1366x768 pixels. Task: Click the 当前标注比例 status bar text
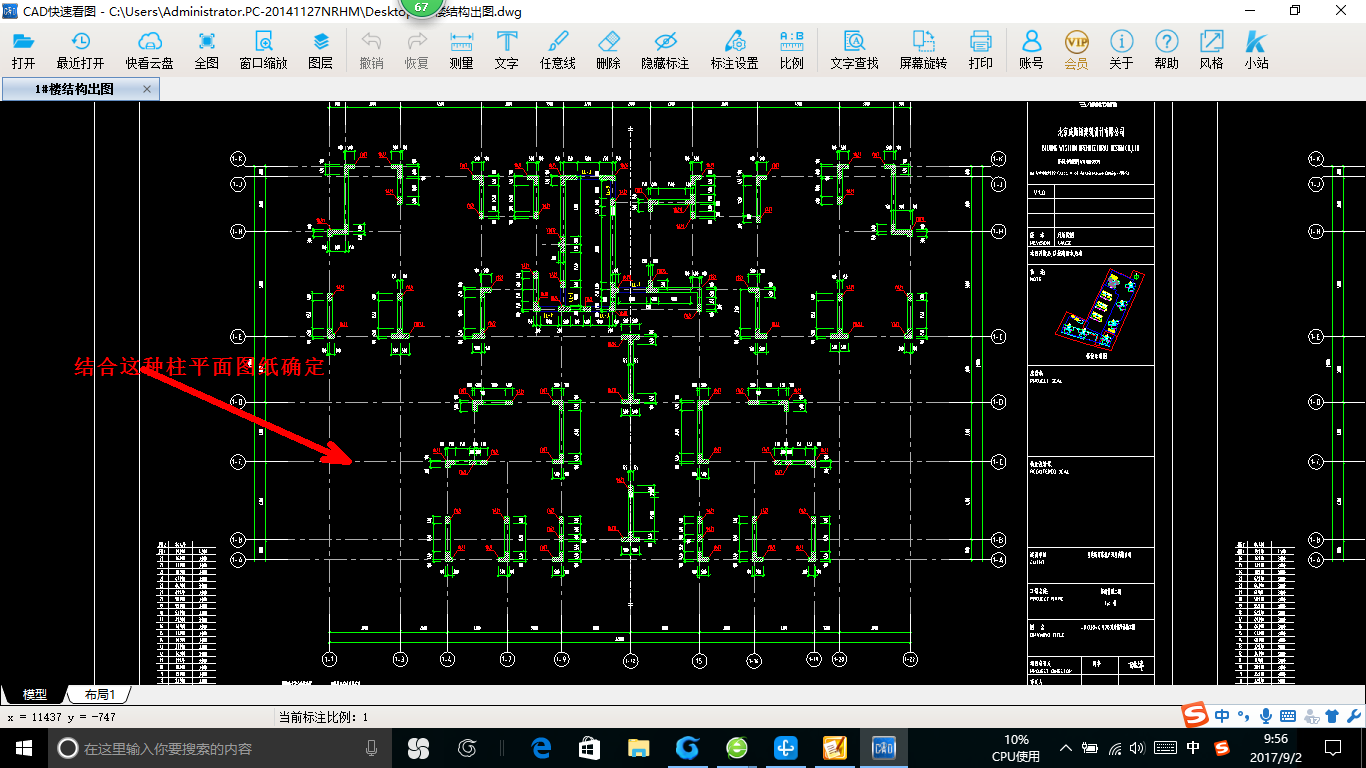tap(323, 717)
